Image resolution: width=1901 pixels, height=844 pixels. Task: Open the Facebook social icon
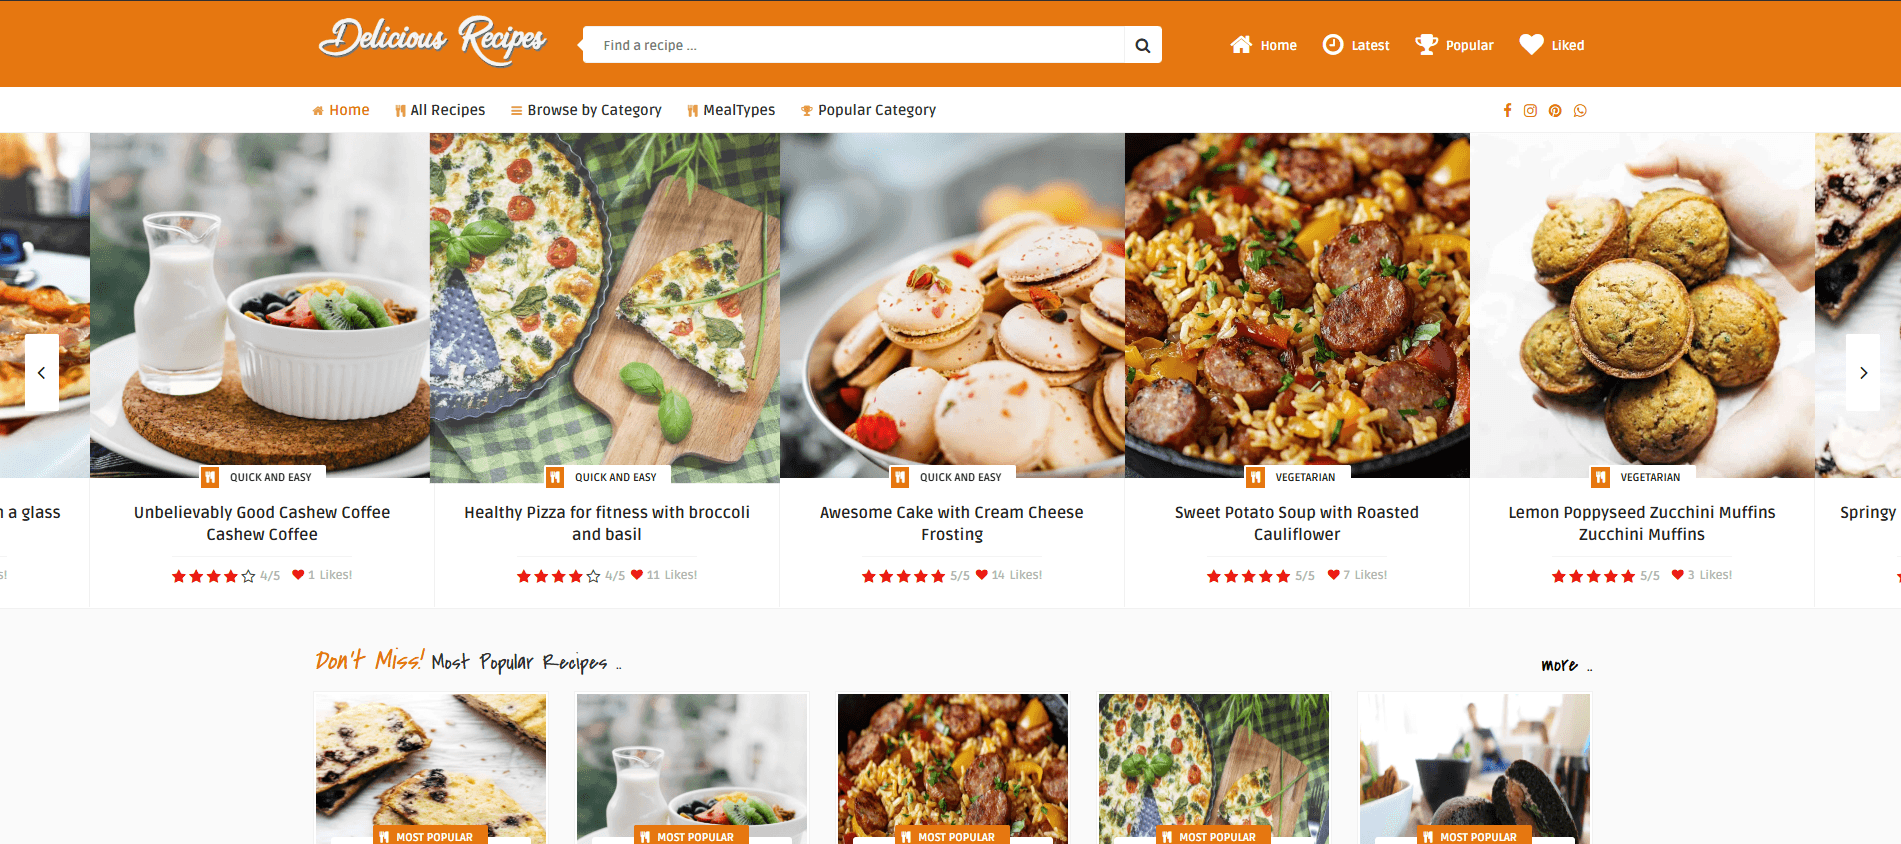click(1507, 110)
